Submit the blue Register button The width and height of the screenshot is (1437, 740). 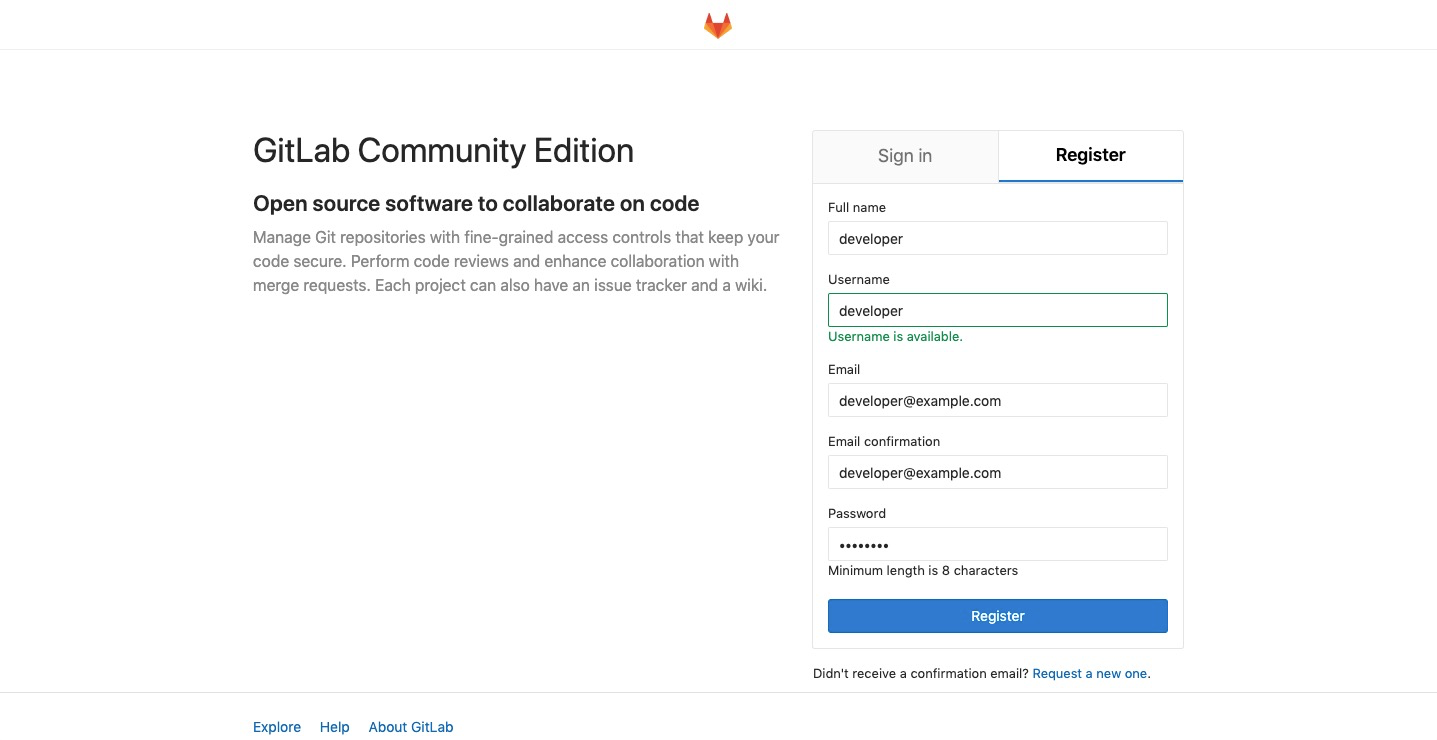[998, 616]
